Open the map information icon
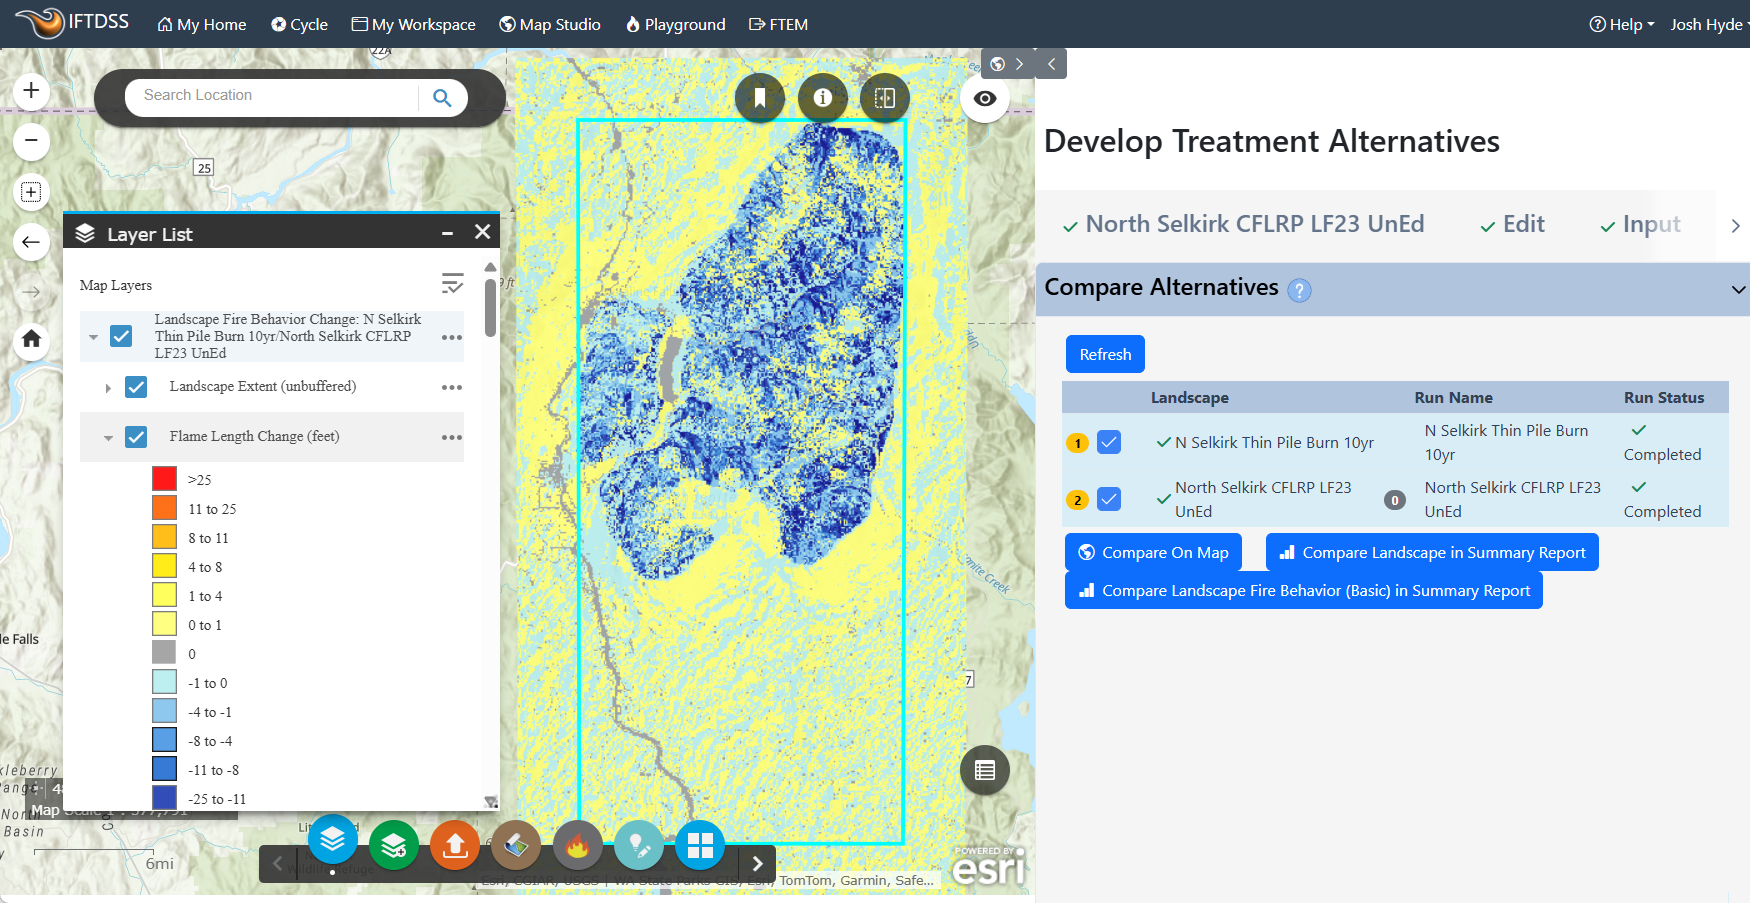 [x=822, y=97]
